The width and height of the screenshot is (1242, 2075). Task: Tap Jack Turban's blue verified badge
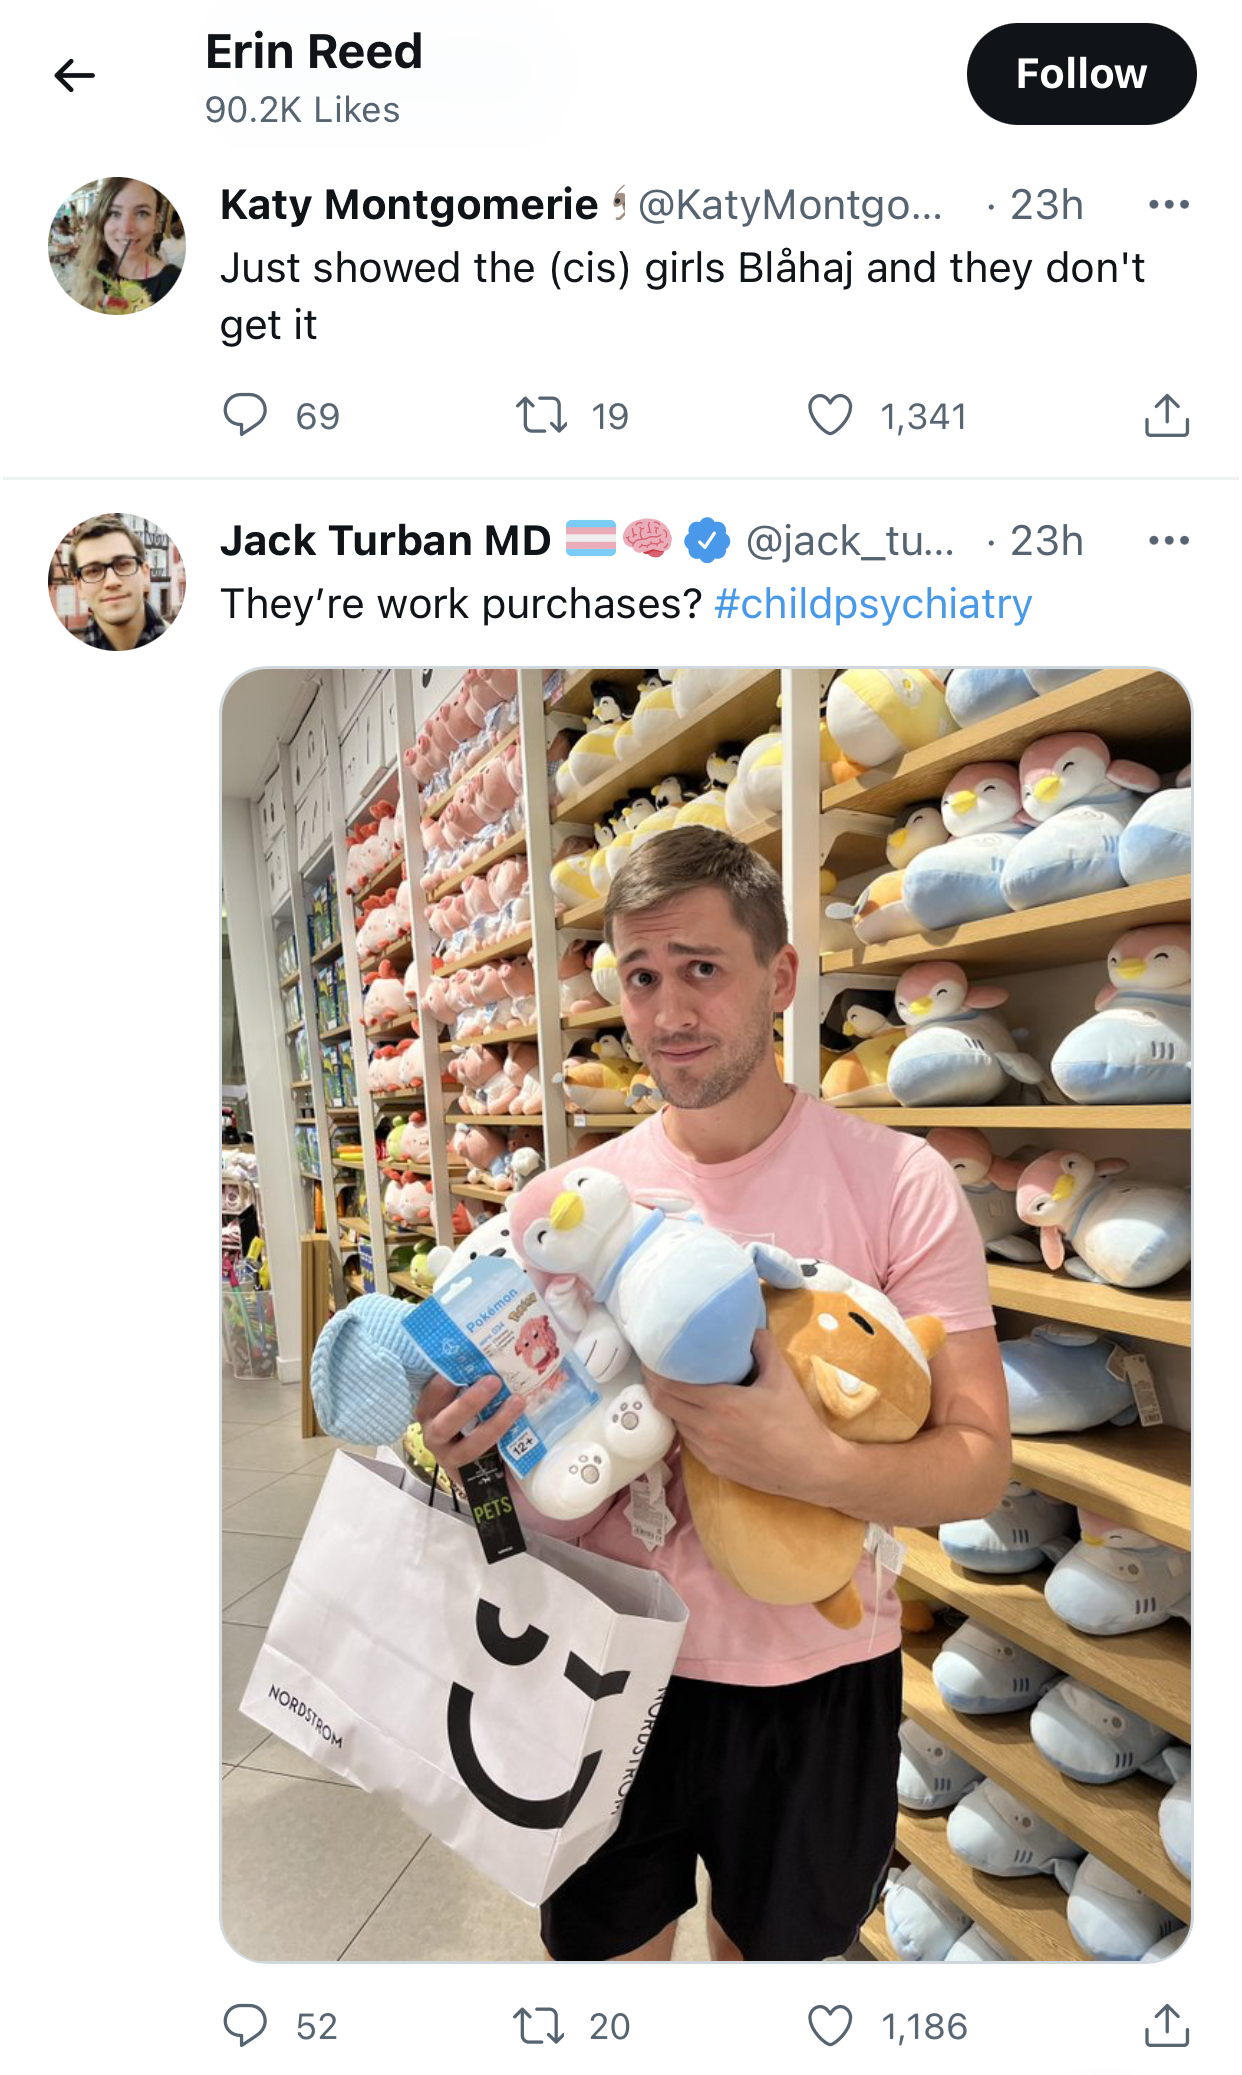click(x=707, y=541)
